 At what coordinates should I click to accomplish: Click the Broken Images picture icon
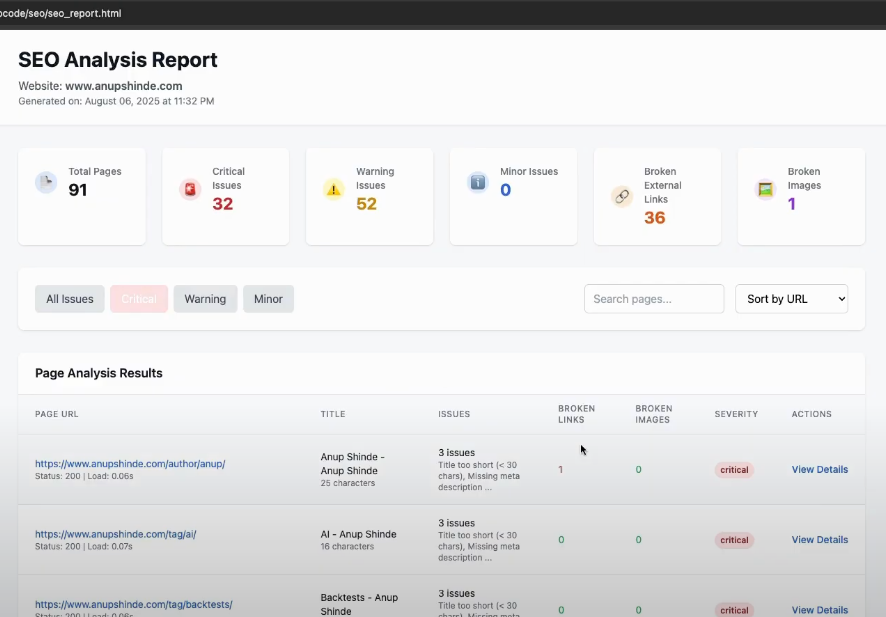pos(765,189)
